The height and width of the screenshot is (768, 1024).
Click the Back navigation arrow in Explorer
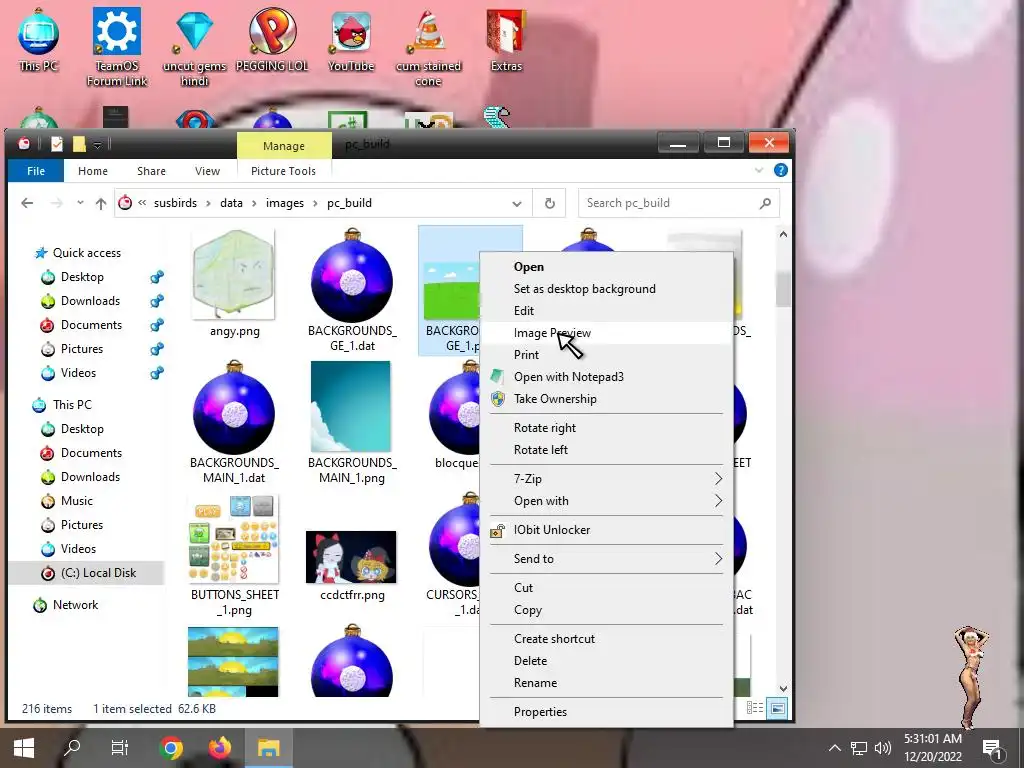[x=27, y=203]
